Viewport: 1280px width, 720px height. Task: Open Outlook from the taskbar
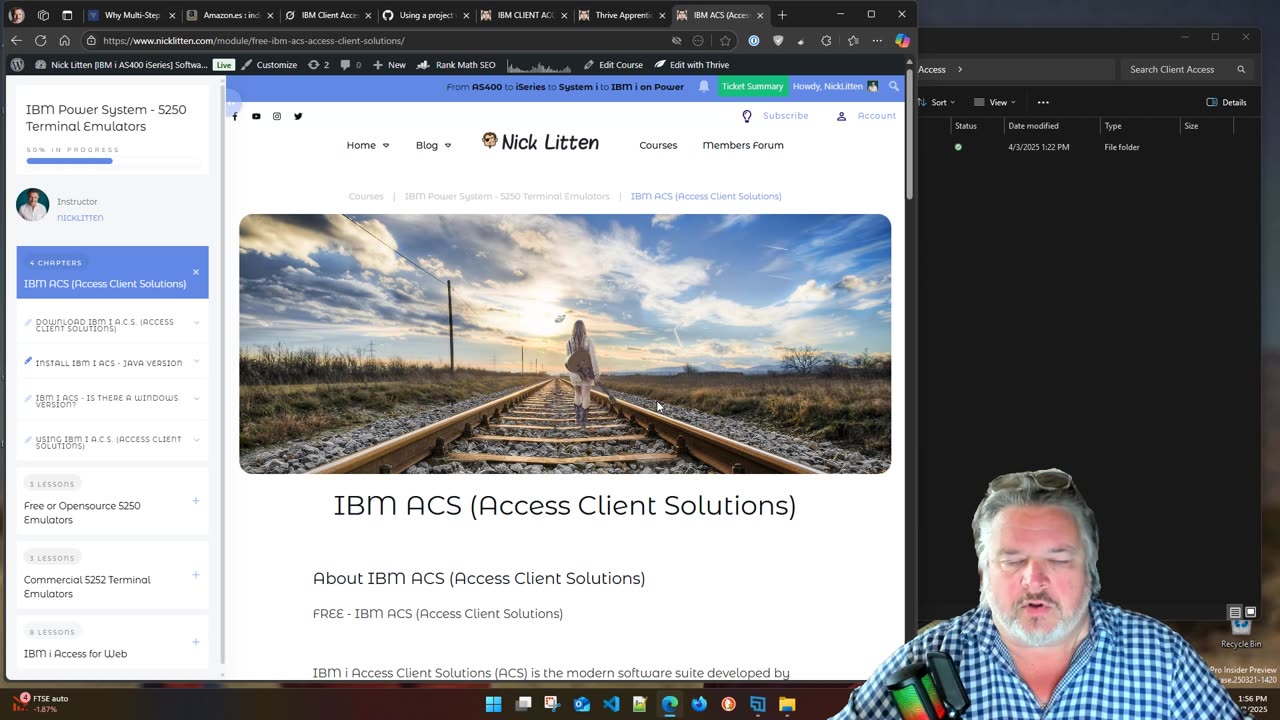coord(582,704)
